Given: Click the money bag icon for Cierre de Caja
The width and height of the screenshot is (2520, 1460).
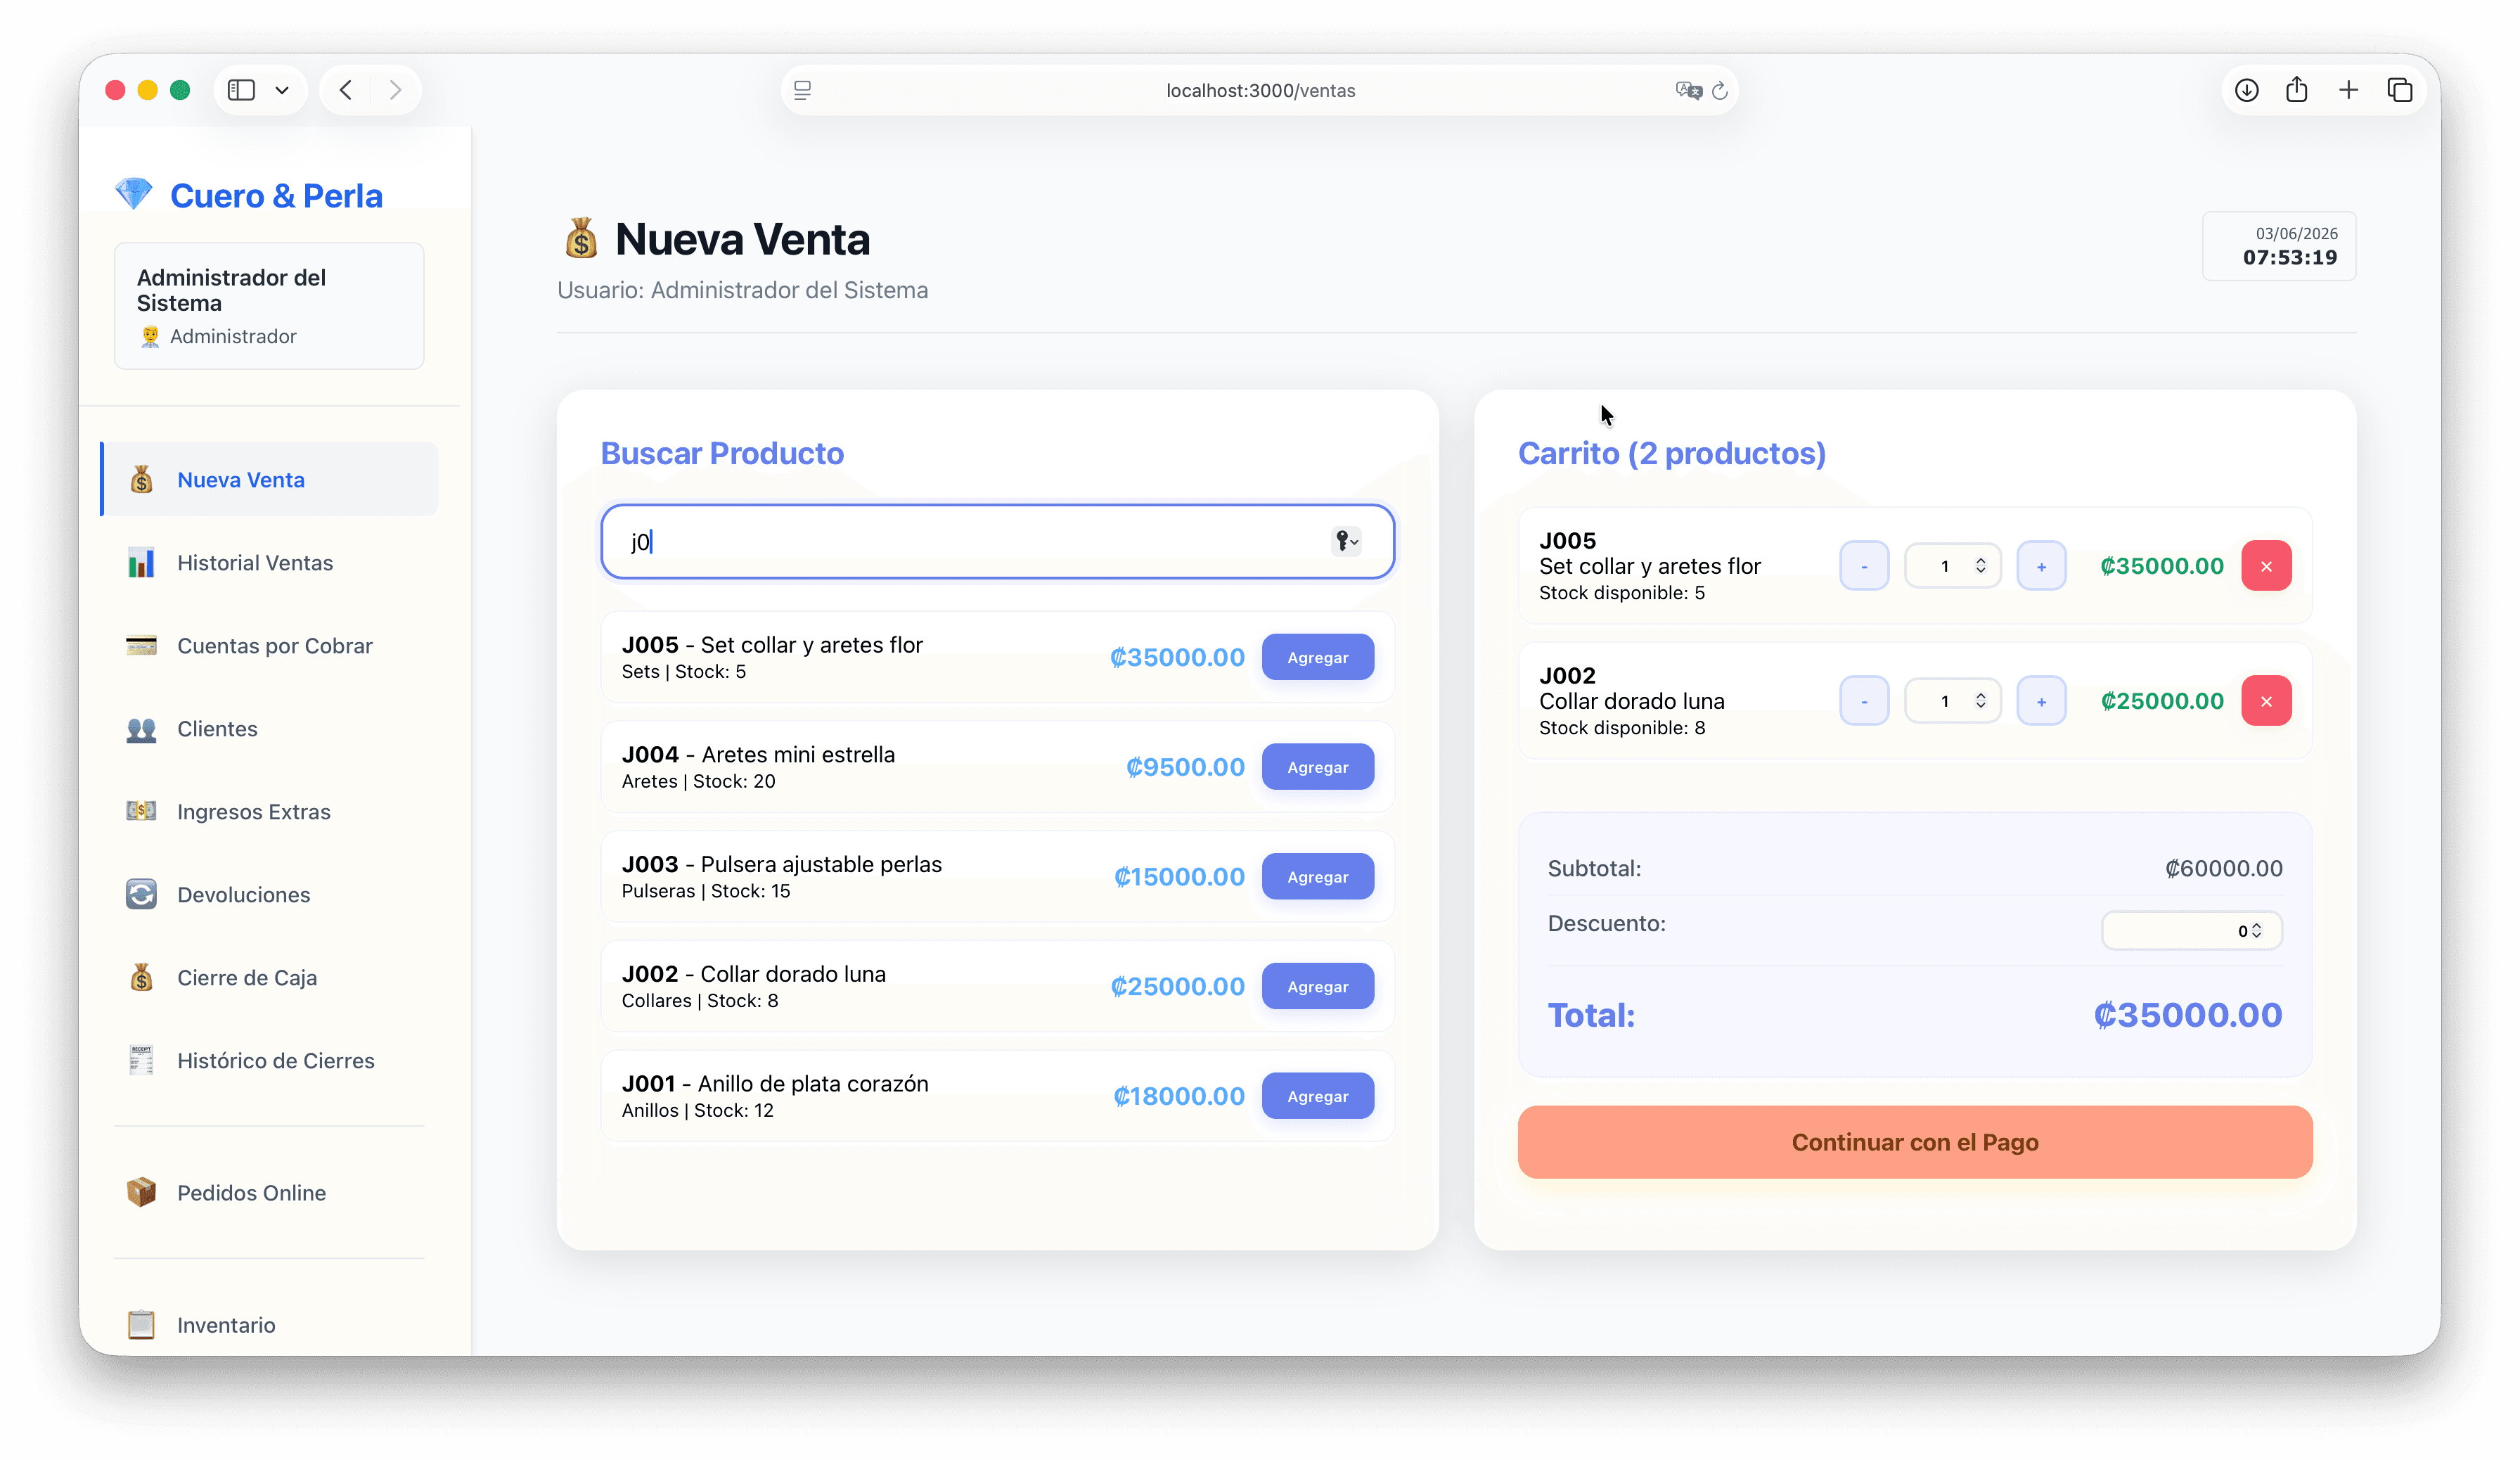Looking at the screenshot, I should [x=141, y=977].
